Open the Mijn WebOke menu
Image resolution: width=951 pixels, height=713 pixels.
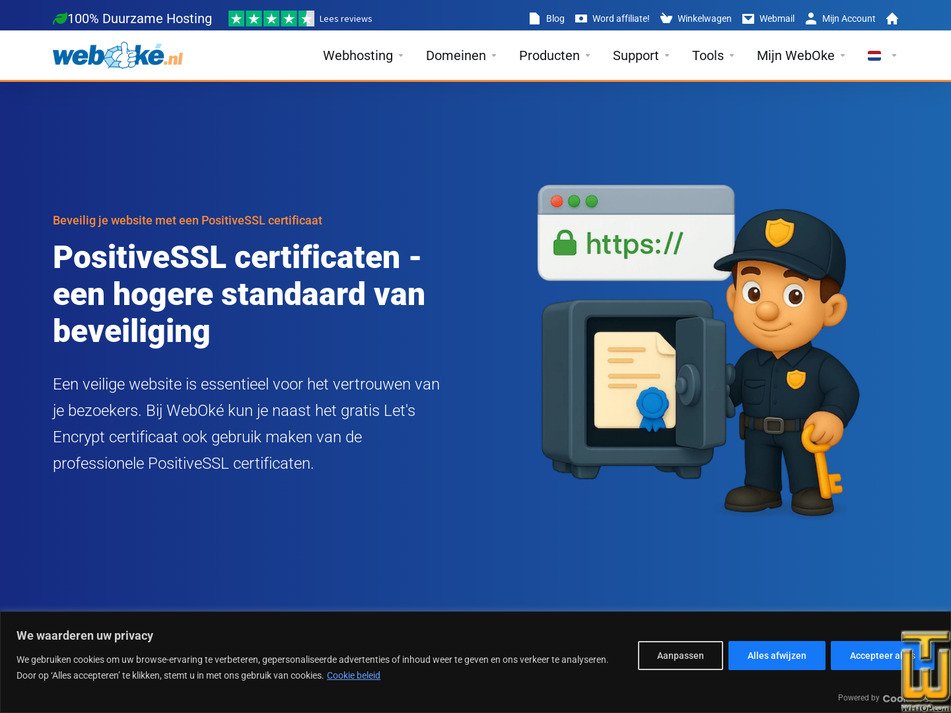(x=796, y=56)
